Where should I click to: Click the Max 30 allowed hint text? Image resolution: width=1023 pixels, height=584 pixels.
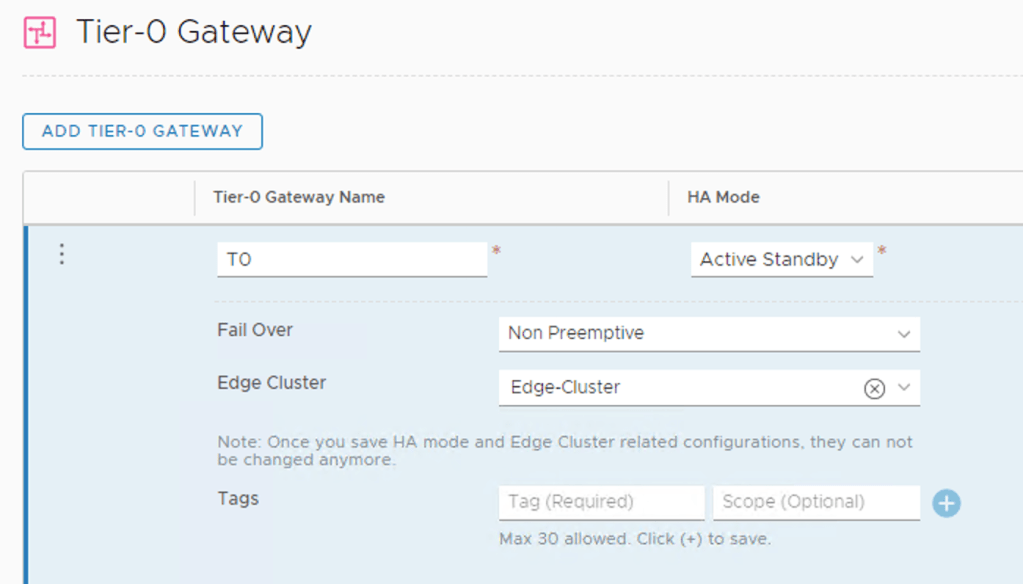pos(634,539)
